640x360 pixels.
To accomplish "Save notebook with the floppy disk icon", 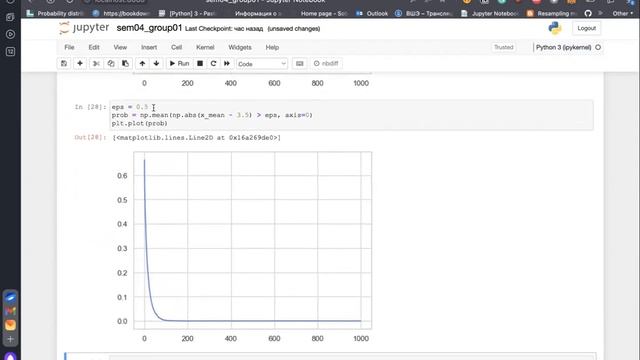I will (64, 64).
